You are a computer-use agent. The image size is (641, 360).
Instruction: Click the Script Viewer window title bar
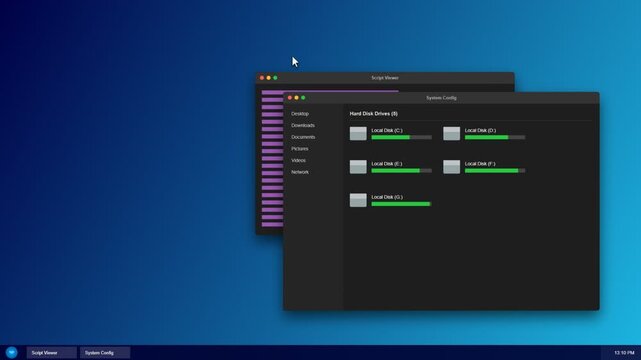point(385,78)
